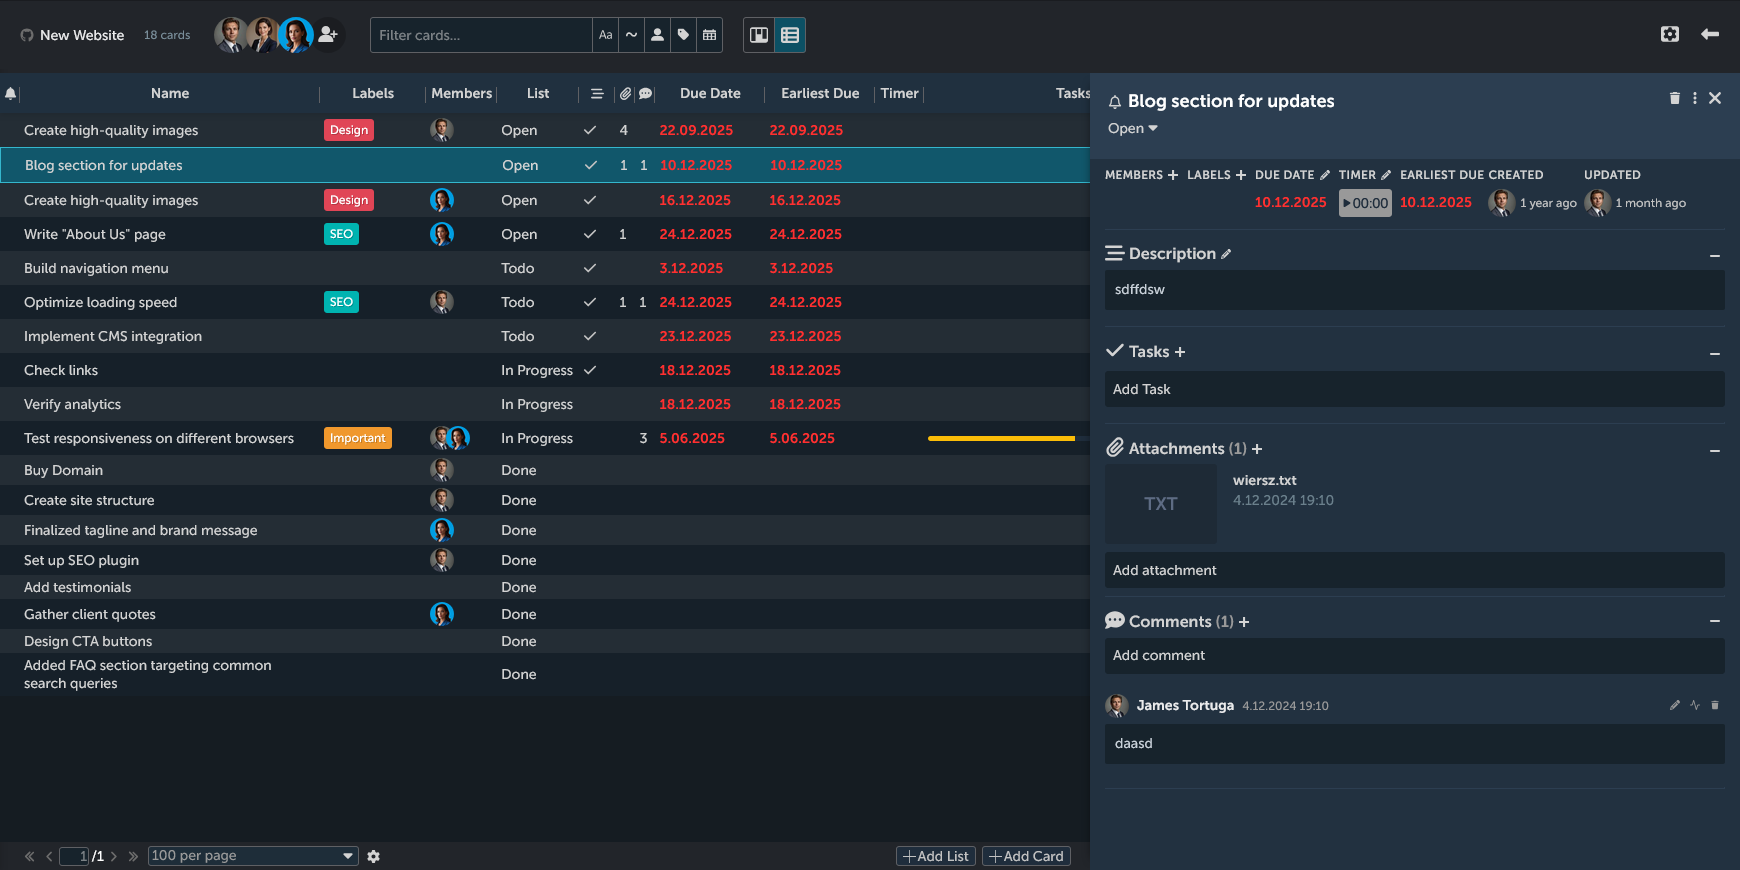Open card more options menu

1695,98
